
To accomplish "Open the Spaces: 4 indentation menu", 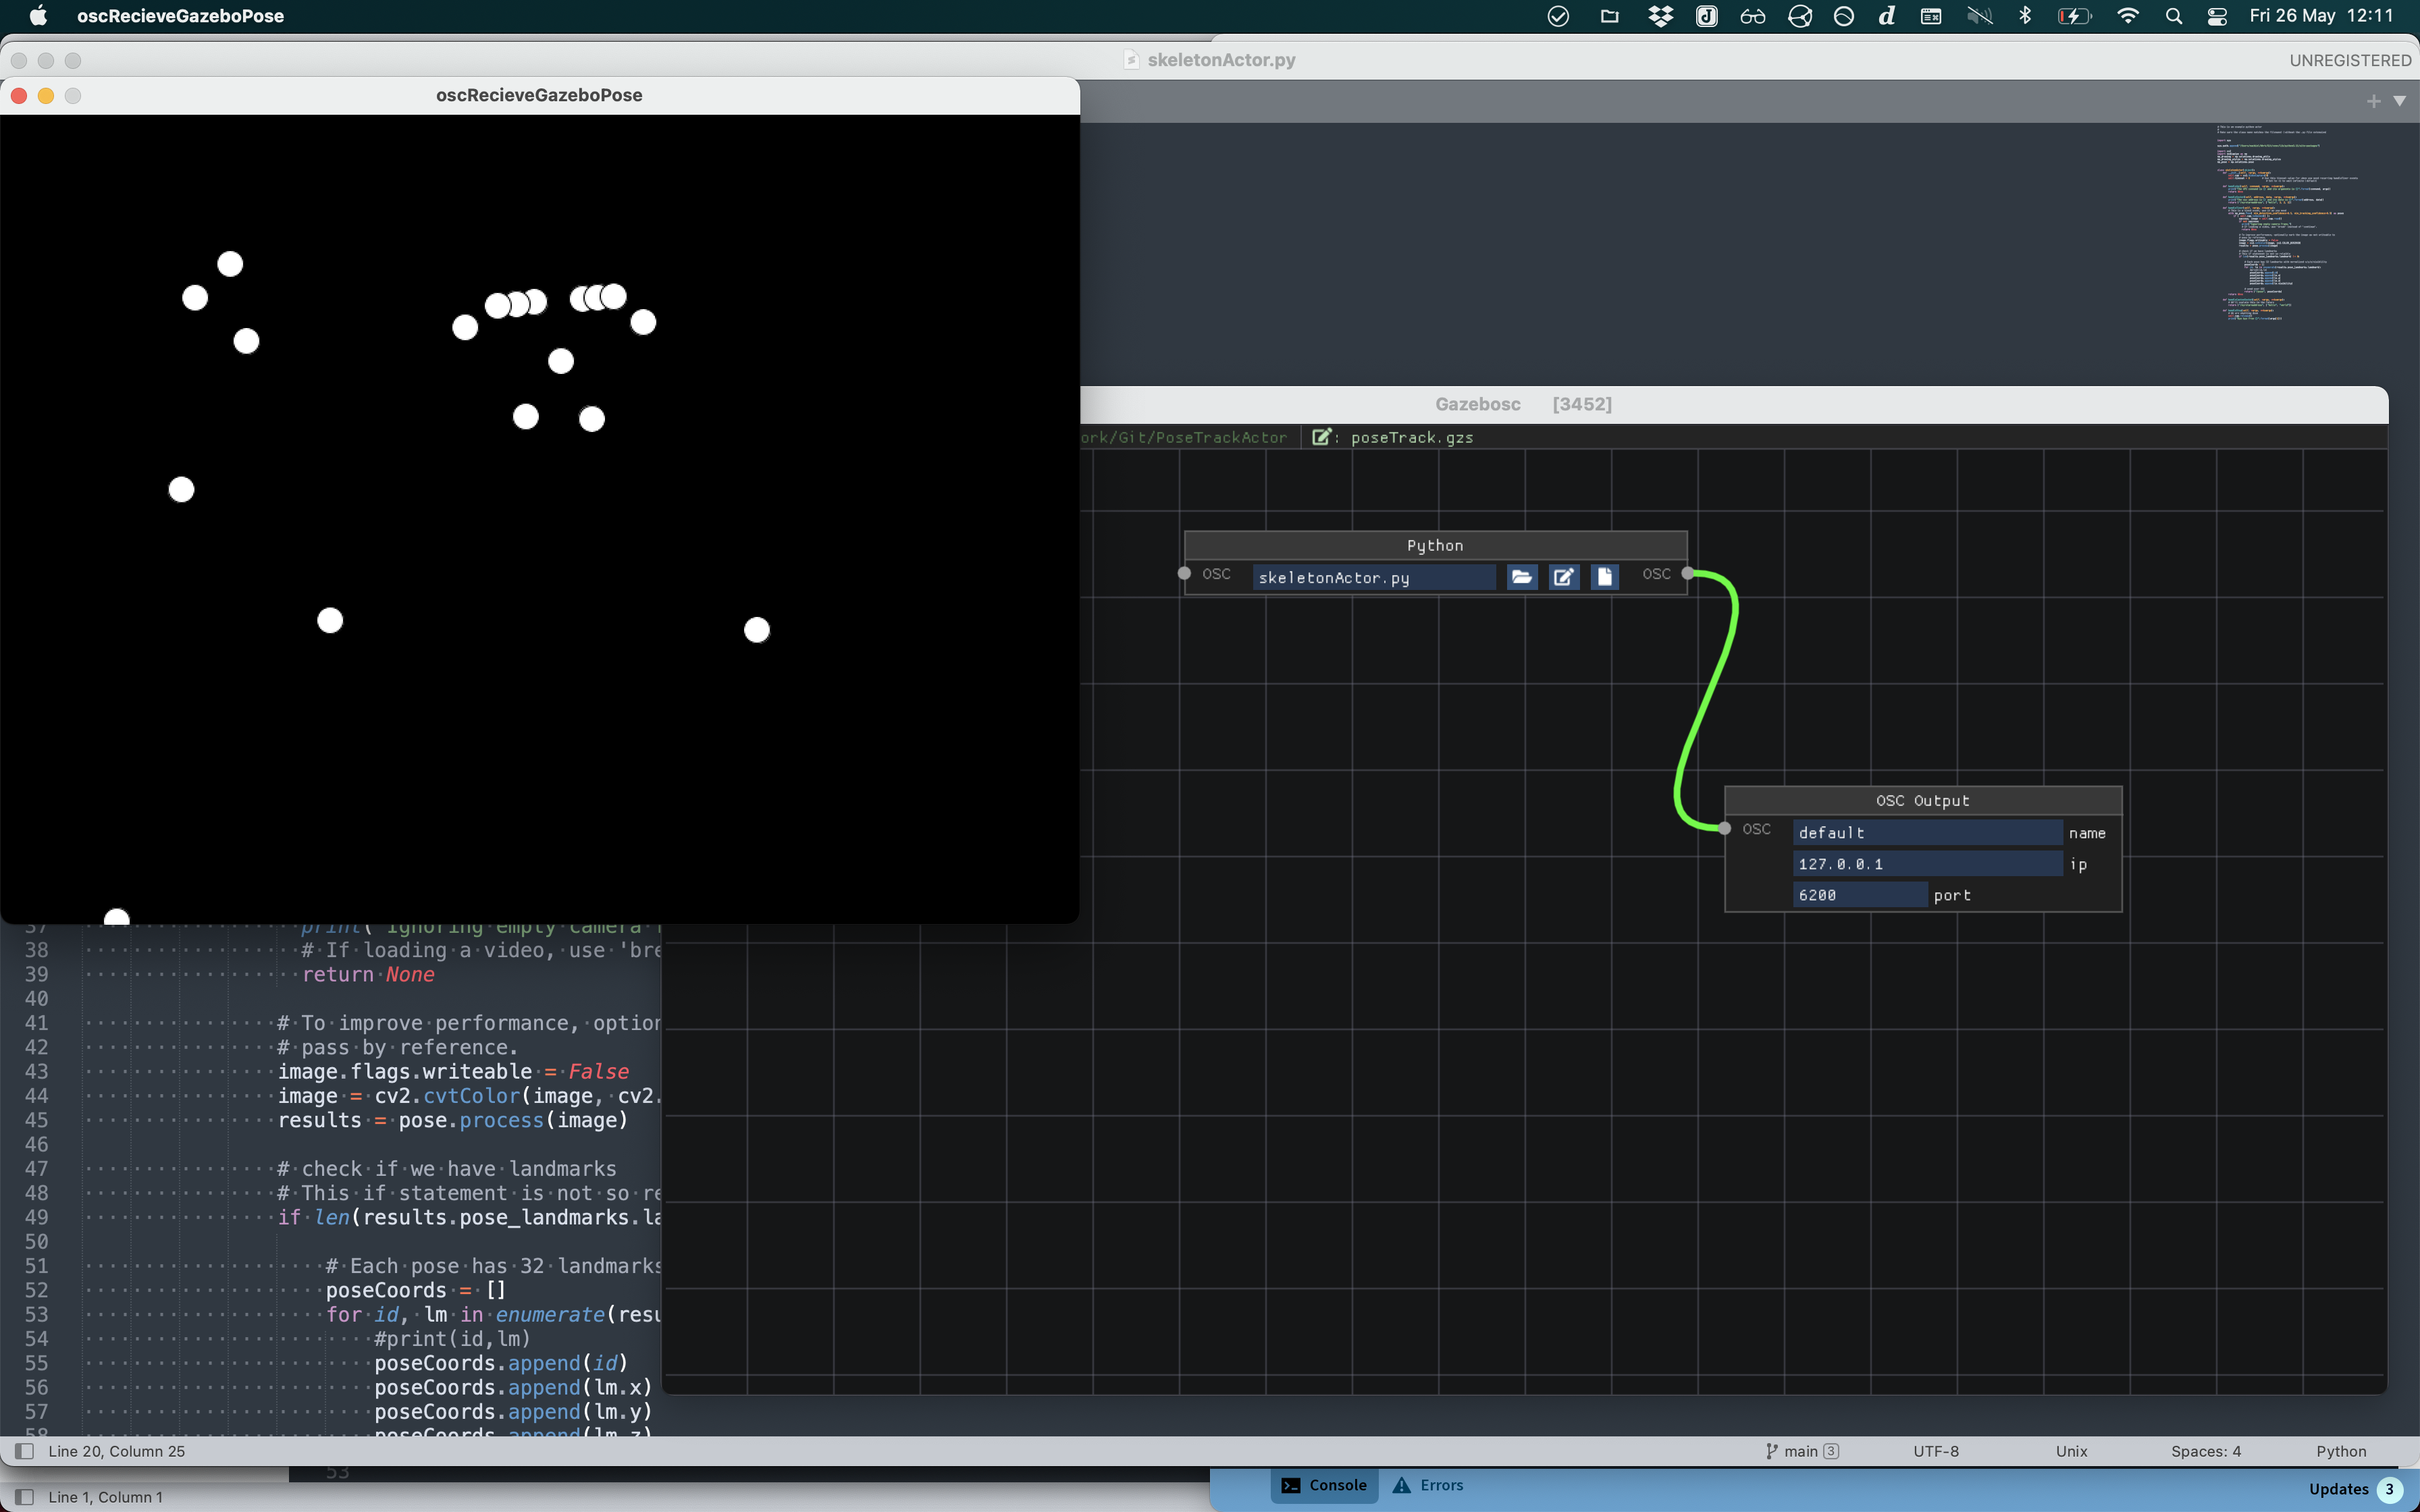I will click(2205, 1451).
